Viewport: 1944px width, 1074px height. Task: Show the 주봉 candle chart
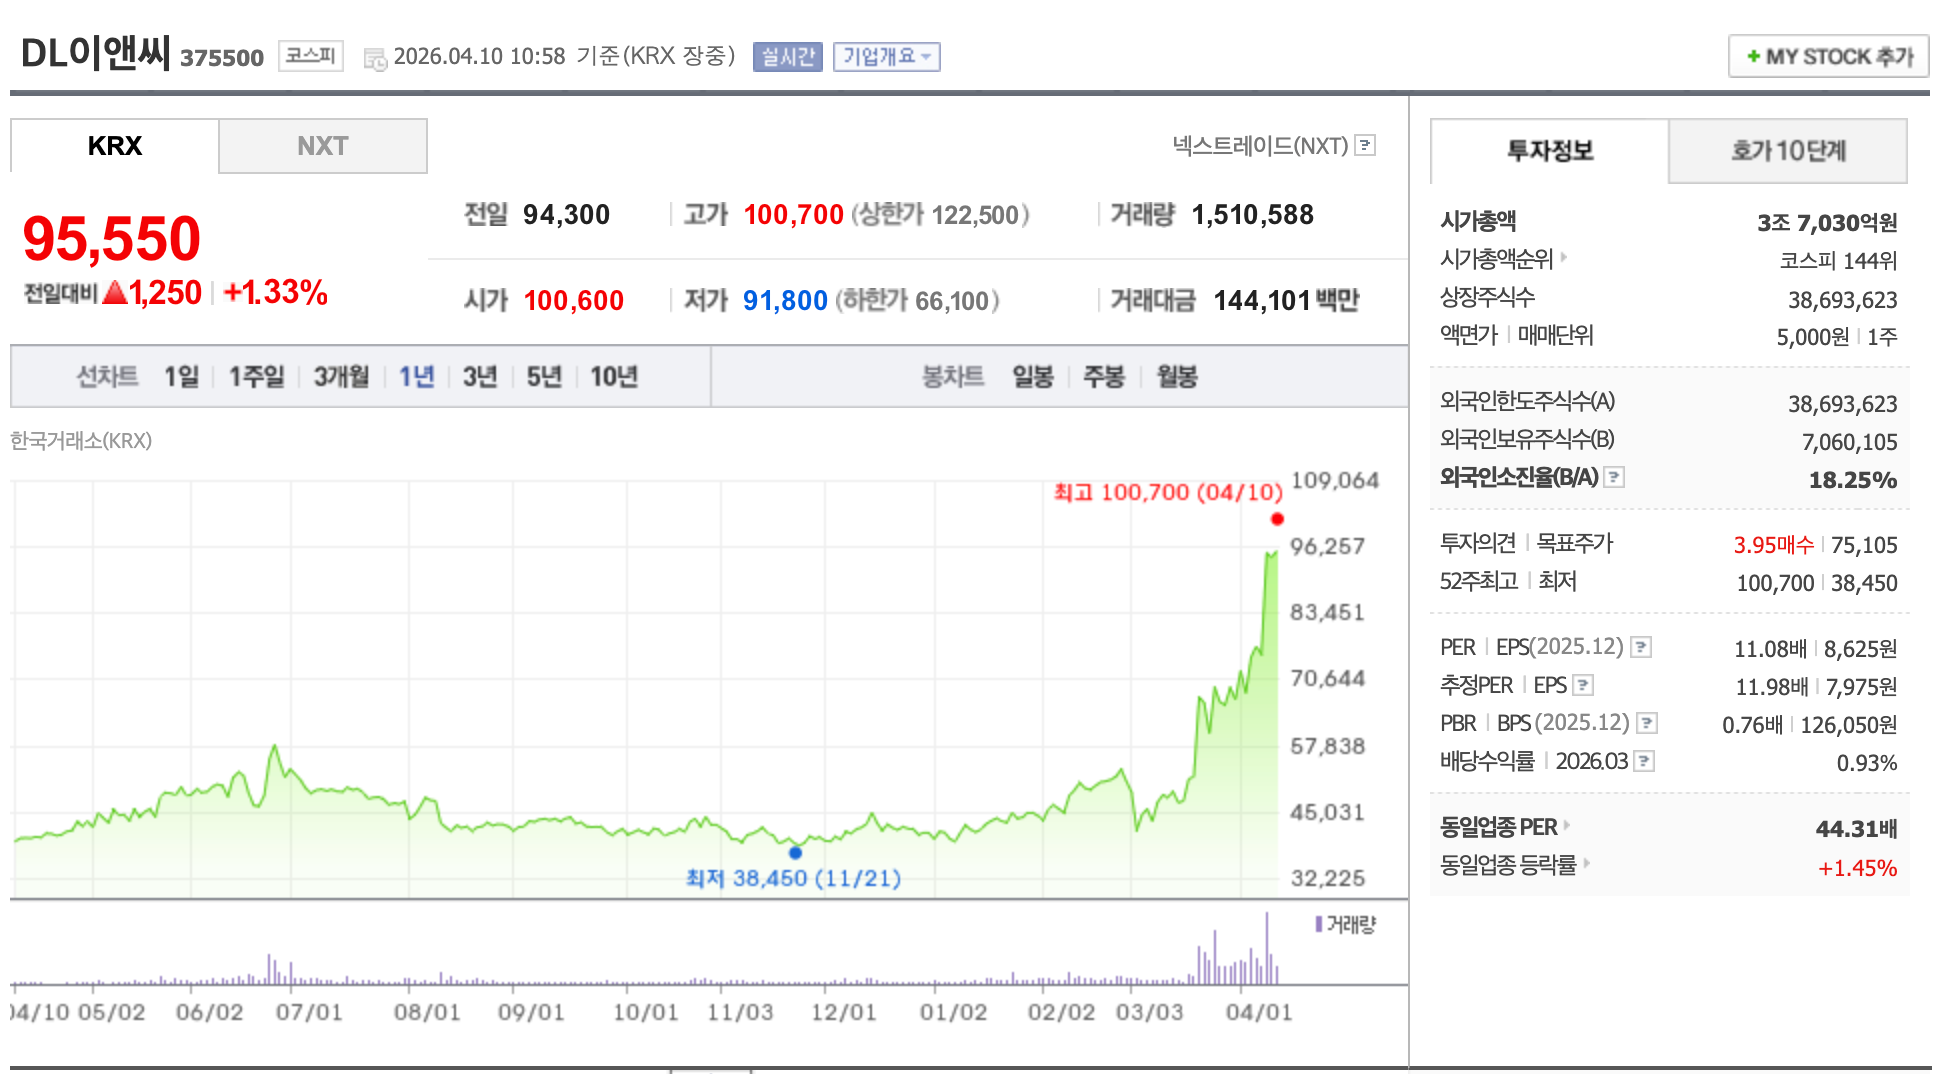[x=1104, y=376]
